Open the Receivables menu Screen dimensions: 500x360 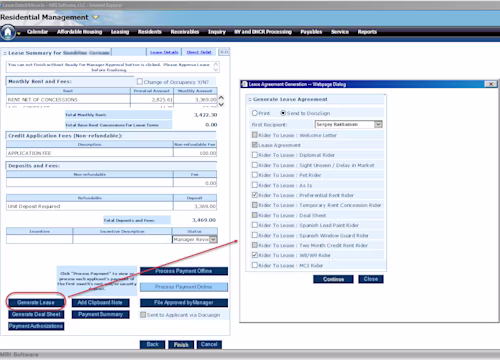[185, 32]
